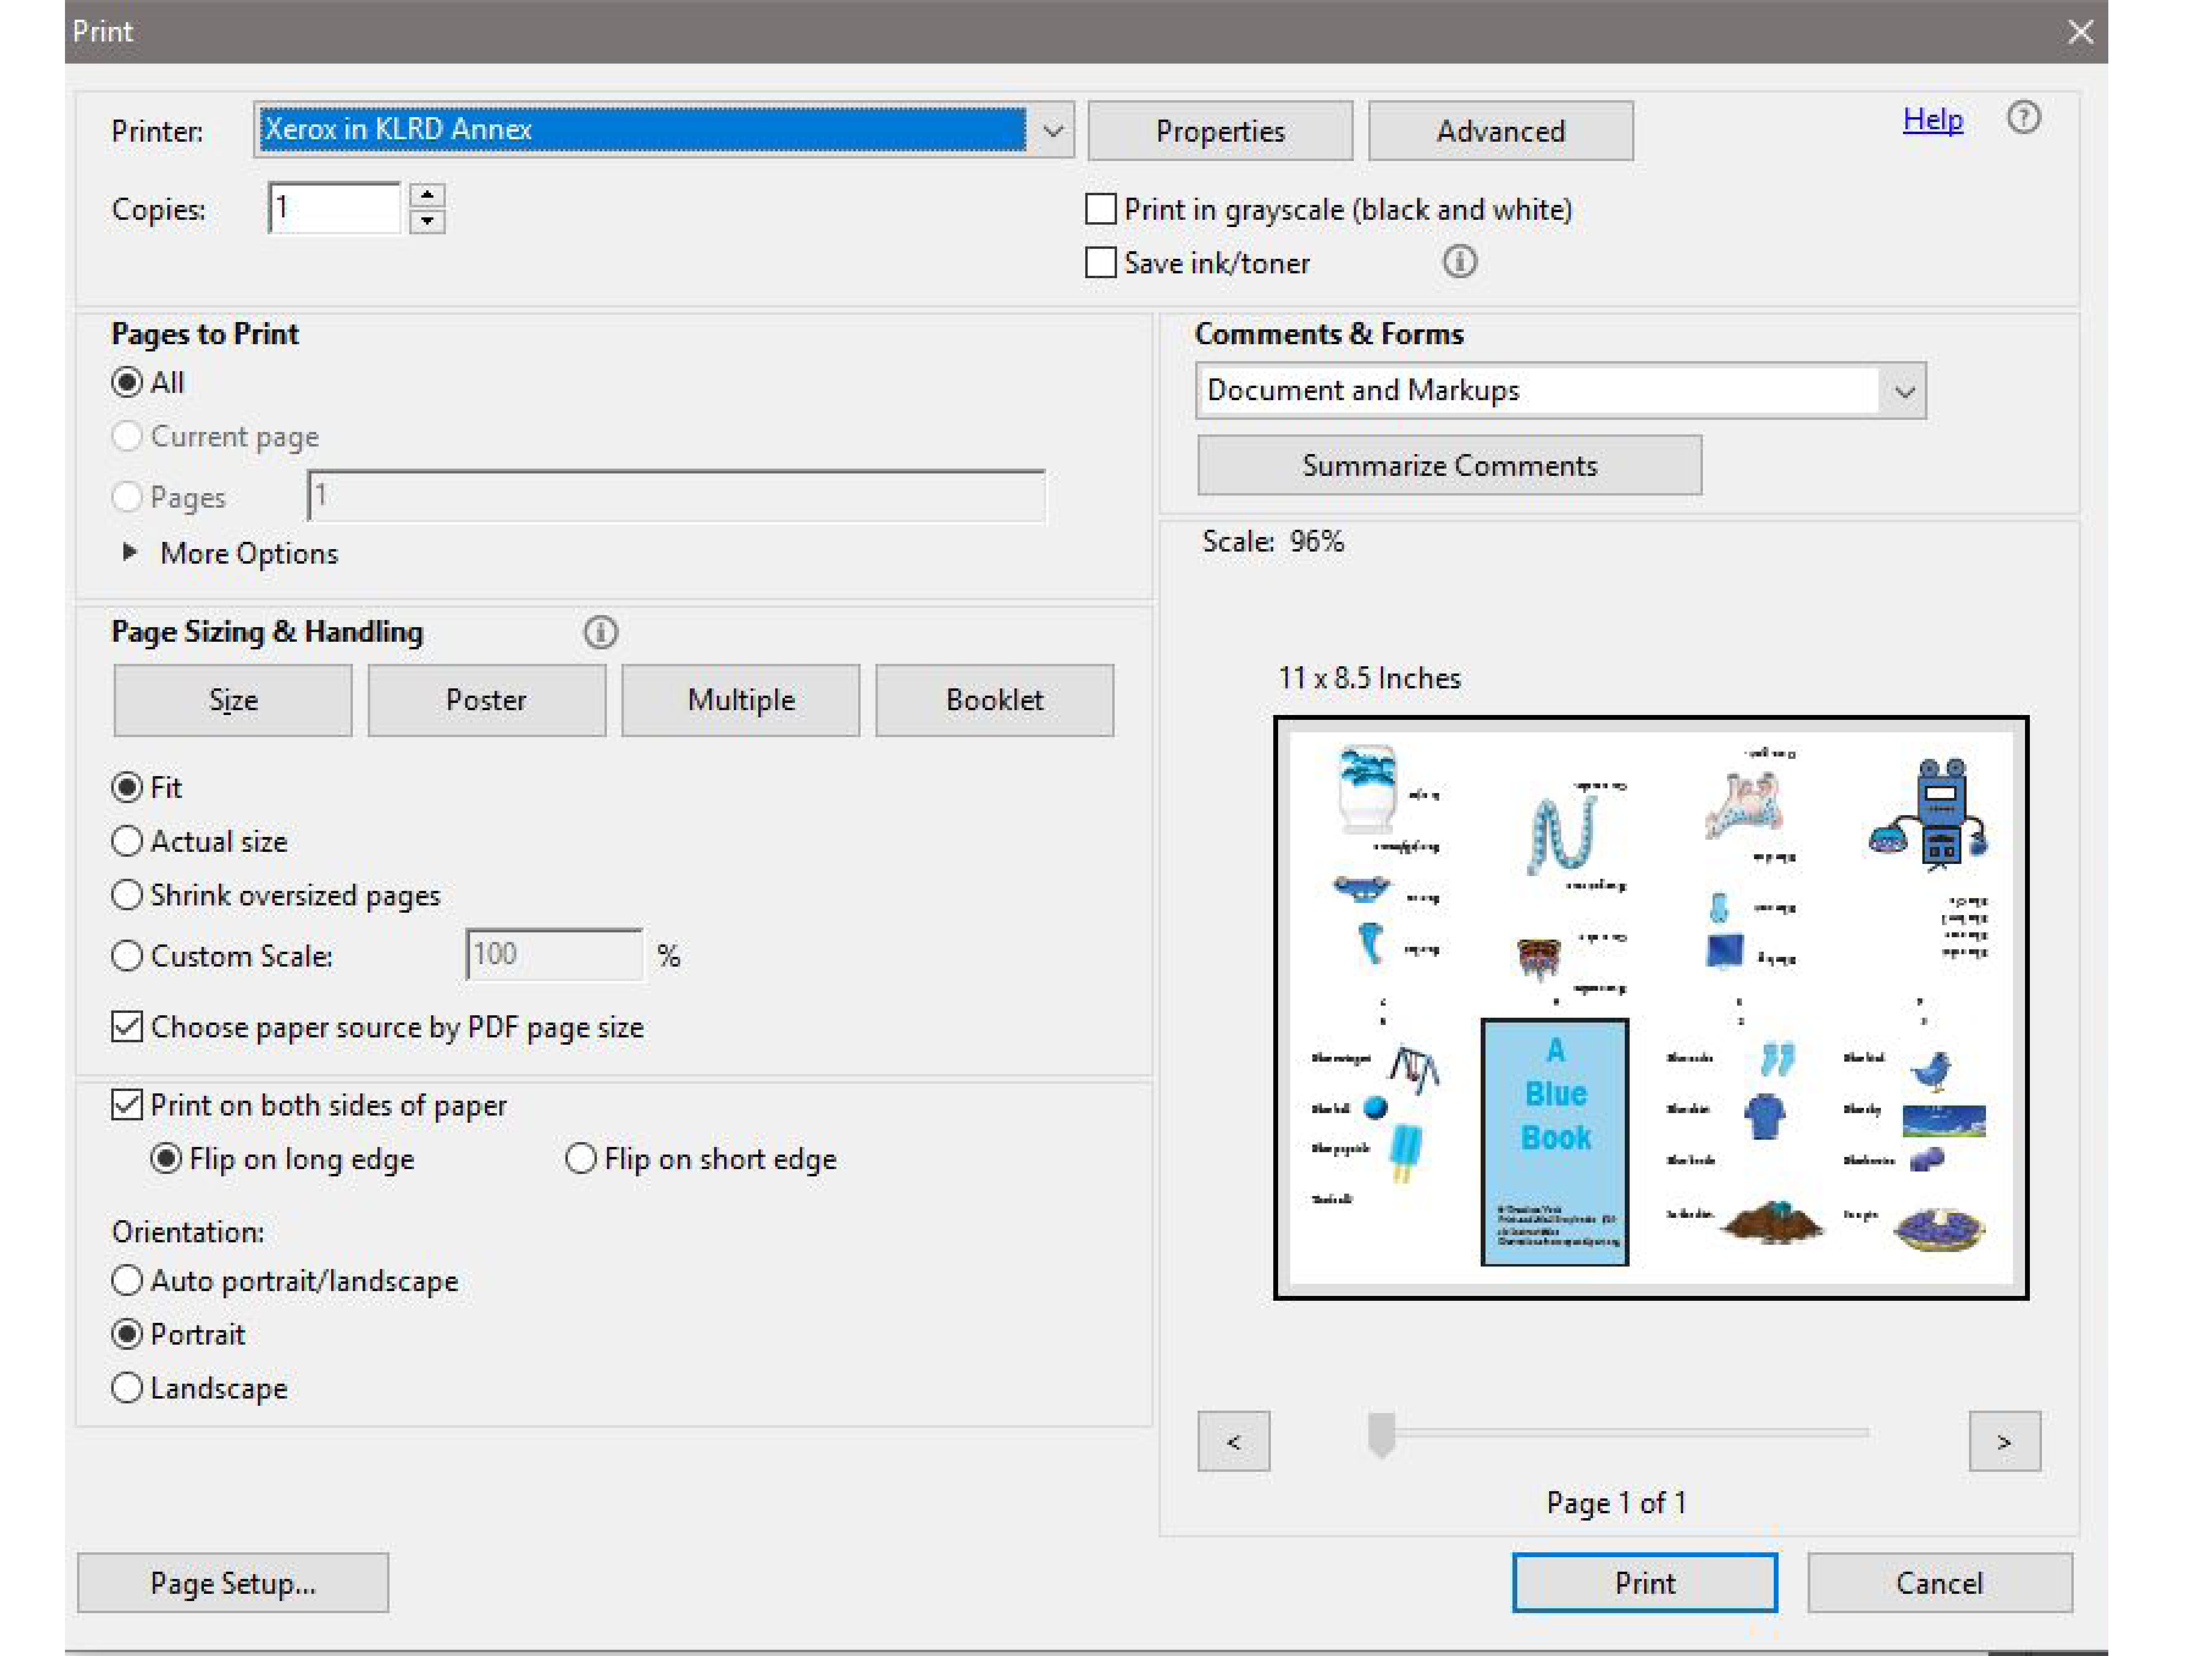The height and width of the screenshot is (1656, 2212).
Task: Select Landscape orientation
Action: click(127, 1387)
